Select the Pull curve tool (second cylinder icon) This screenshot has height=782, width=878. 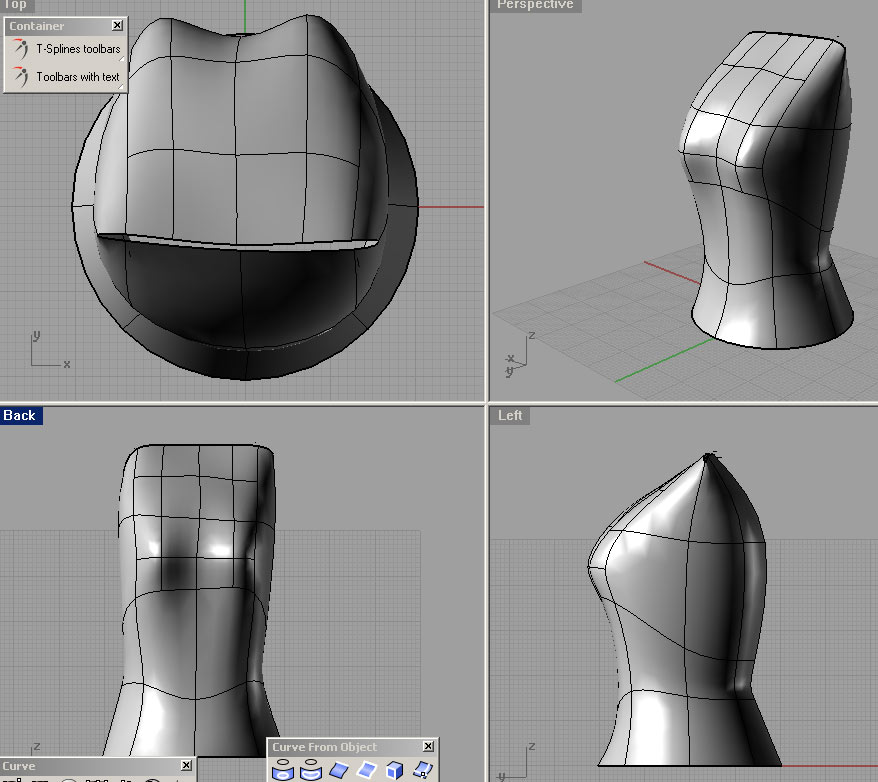(x=311, y=771)
